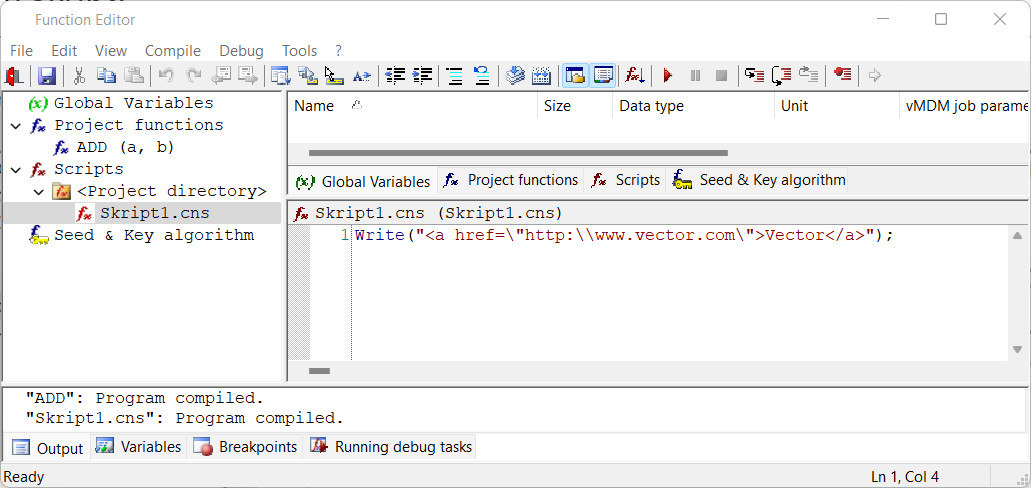The width and height of the screenshot is (1031, 488).
Task: Switch to Global Variables tab
Action: 364,182
